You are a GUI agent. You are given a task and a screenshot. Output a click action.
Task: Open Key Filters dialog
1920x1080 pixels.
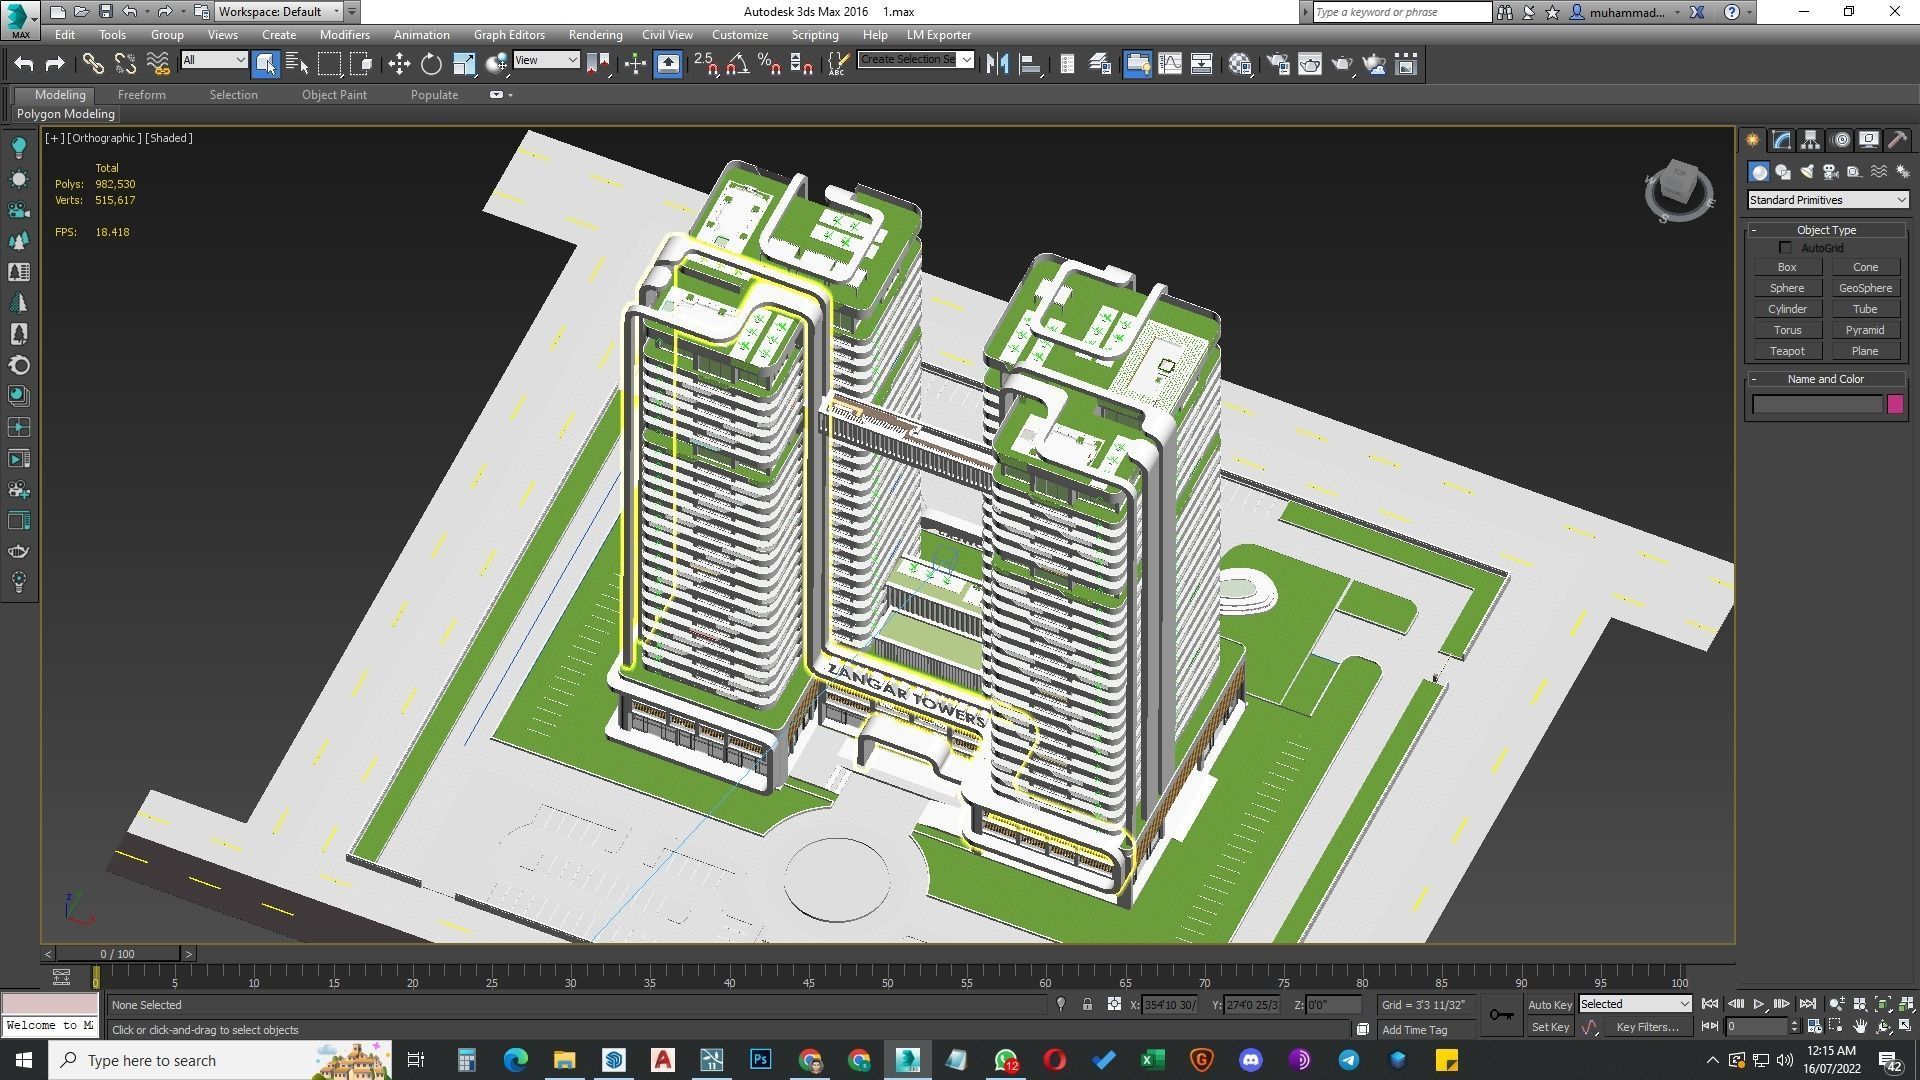(1647, 1027)
